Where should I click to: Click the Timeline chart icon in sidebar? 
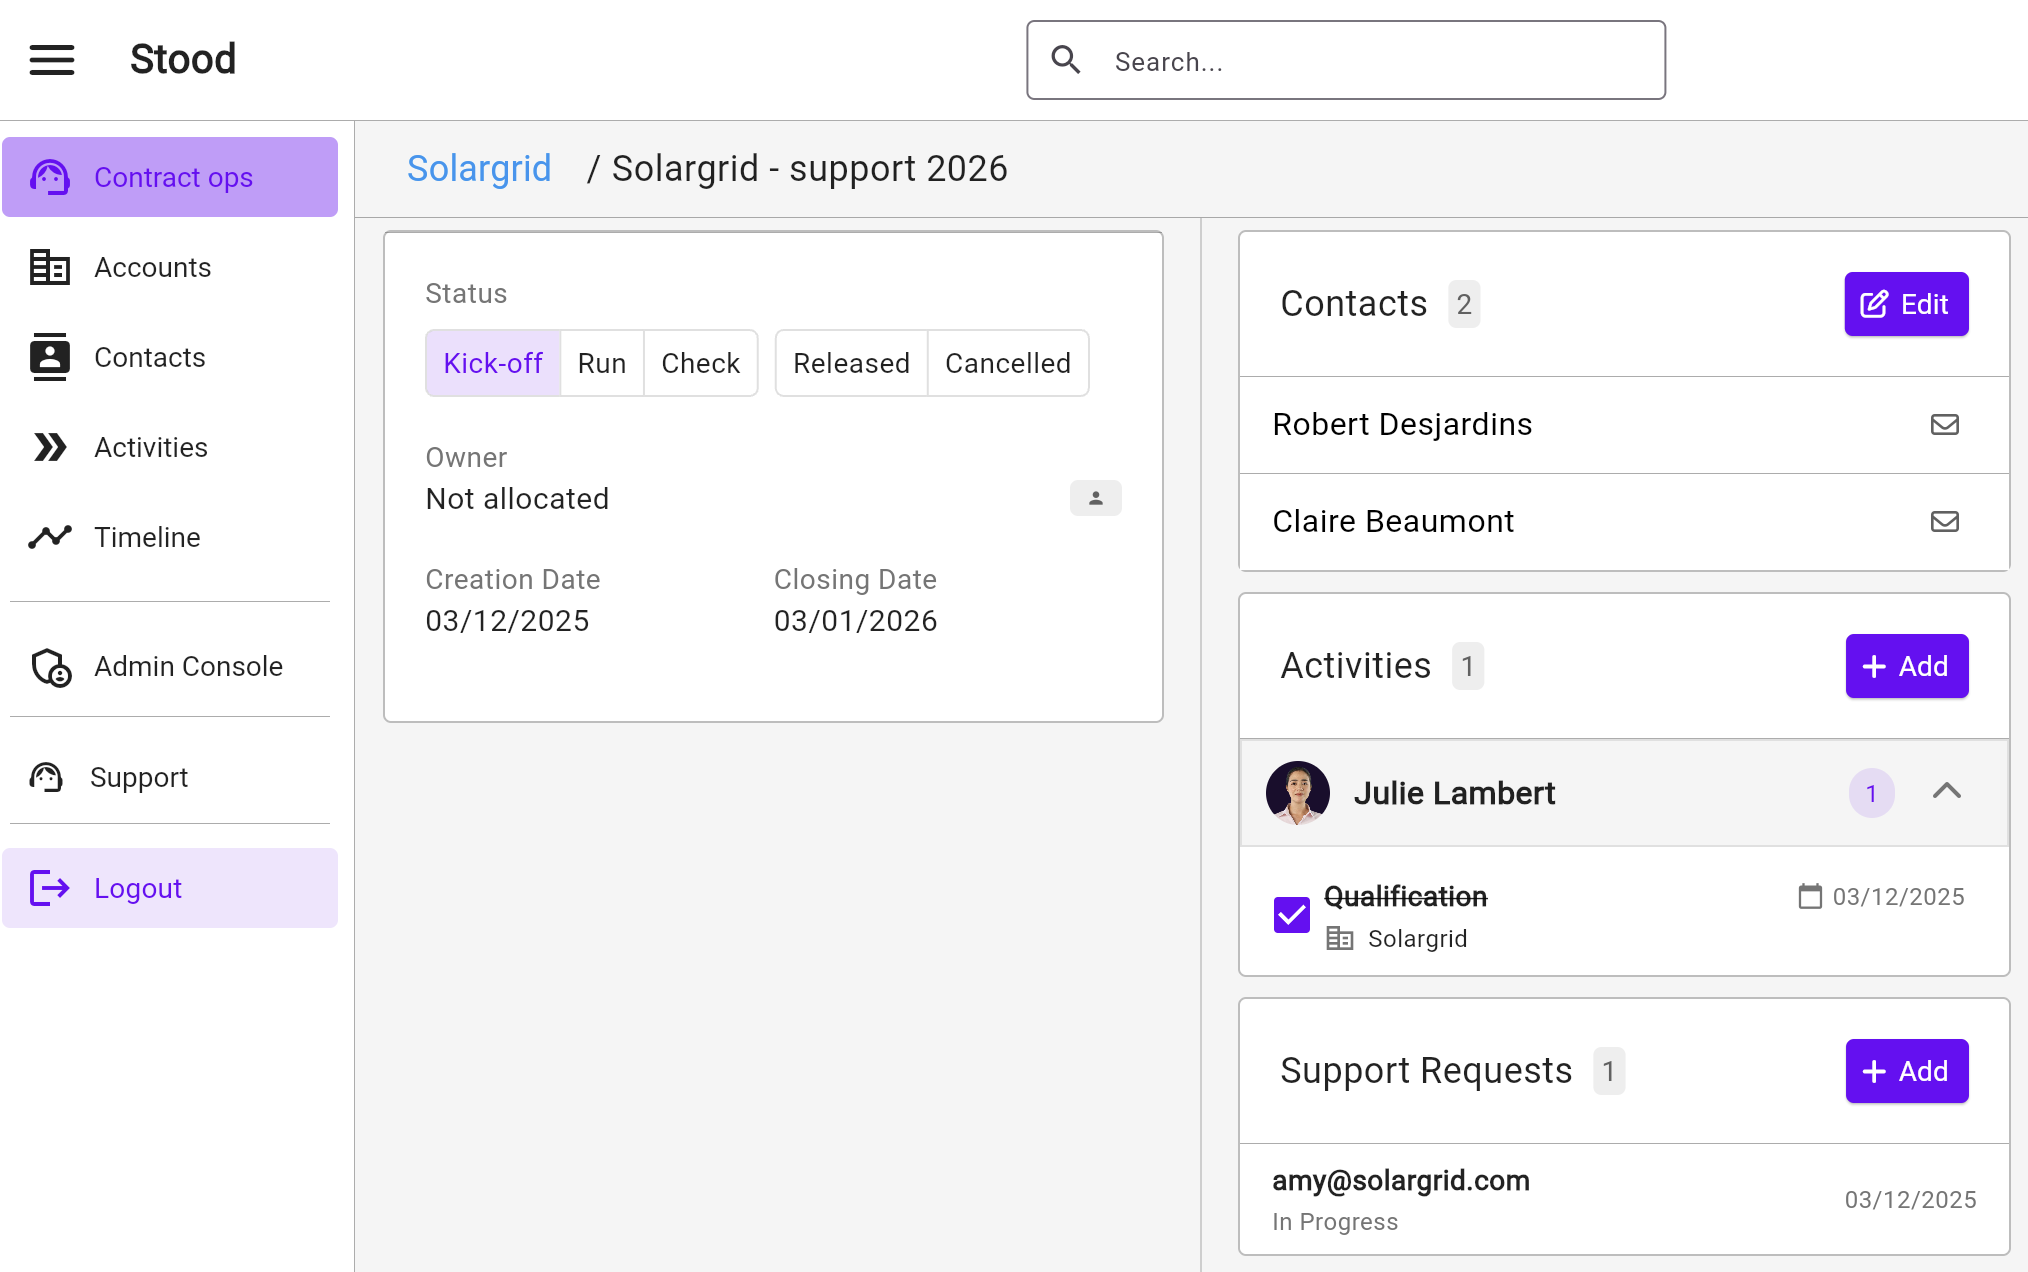point(50,537)
